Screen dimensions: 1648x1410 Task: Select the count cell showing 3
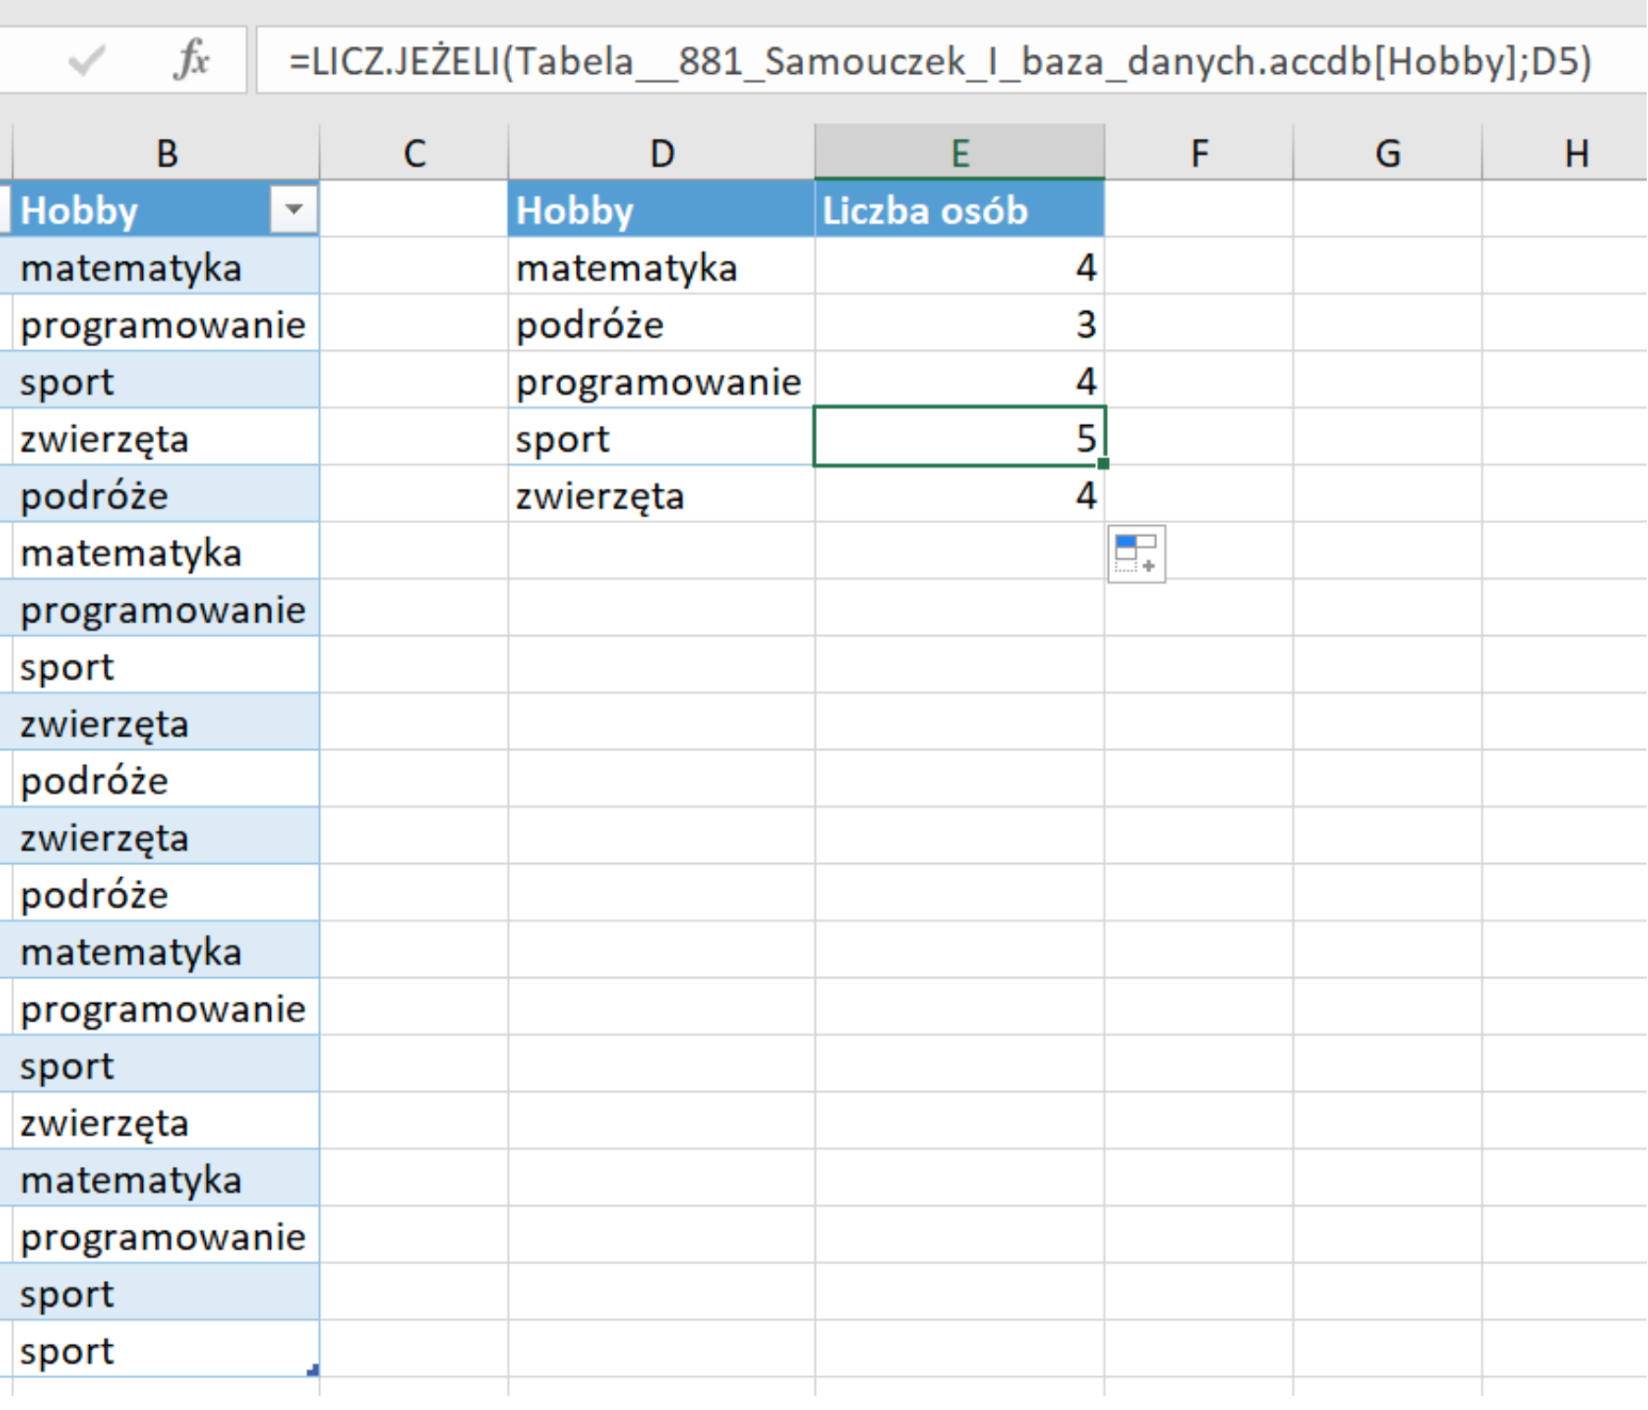[959, 324]
